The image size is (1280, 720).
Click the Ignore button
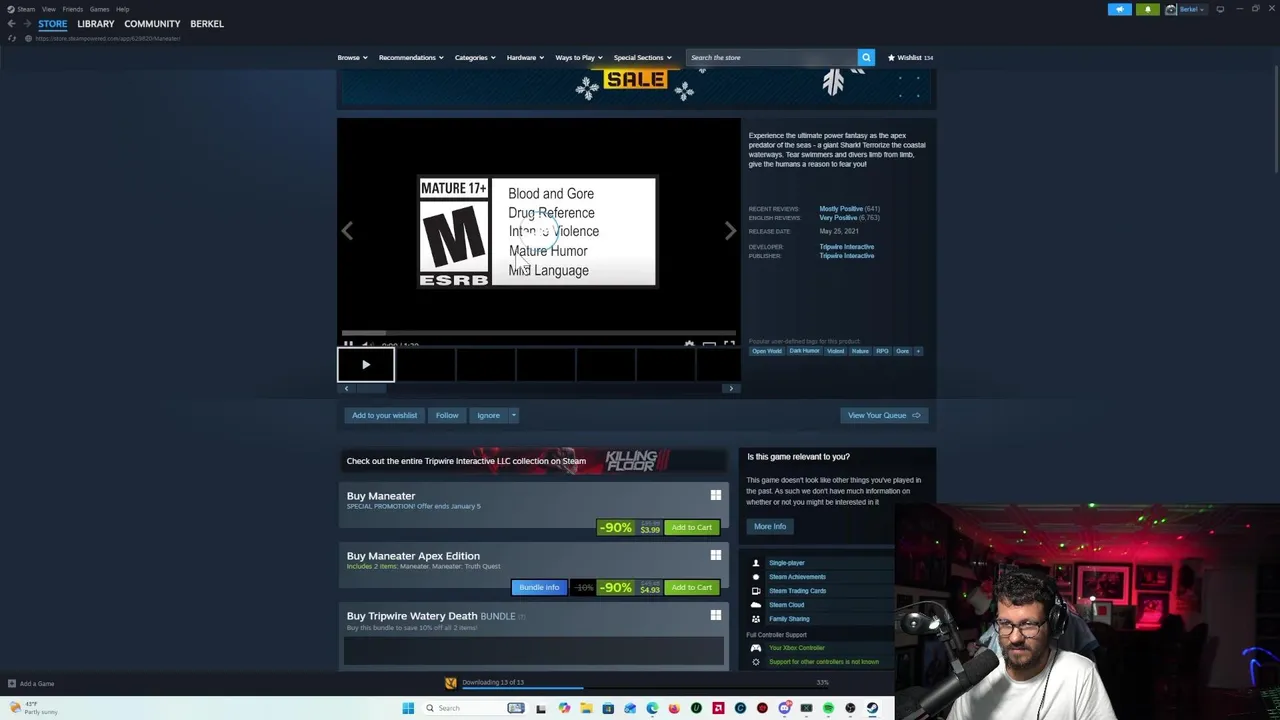click(488, 415)
